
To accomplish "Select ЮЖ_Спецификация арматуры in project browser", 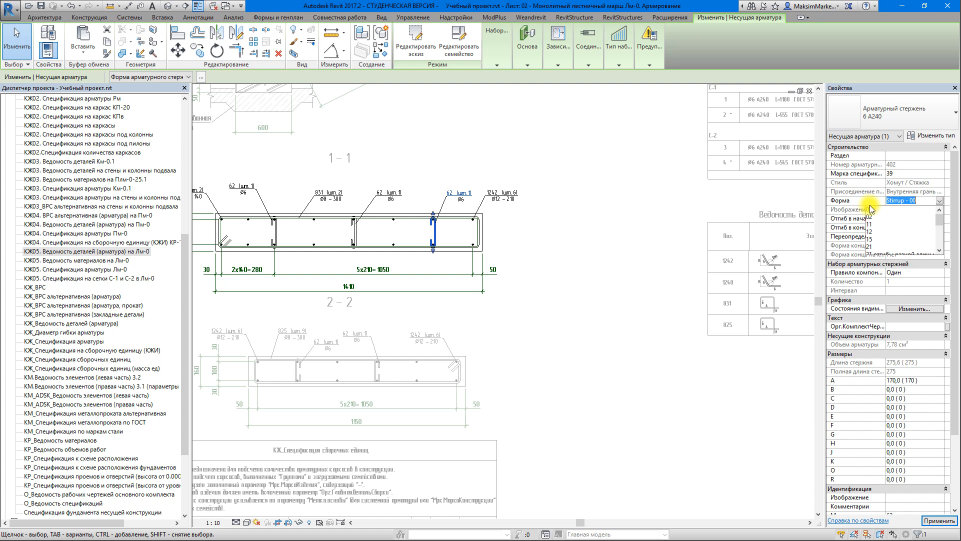I will (64, 342).
